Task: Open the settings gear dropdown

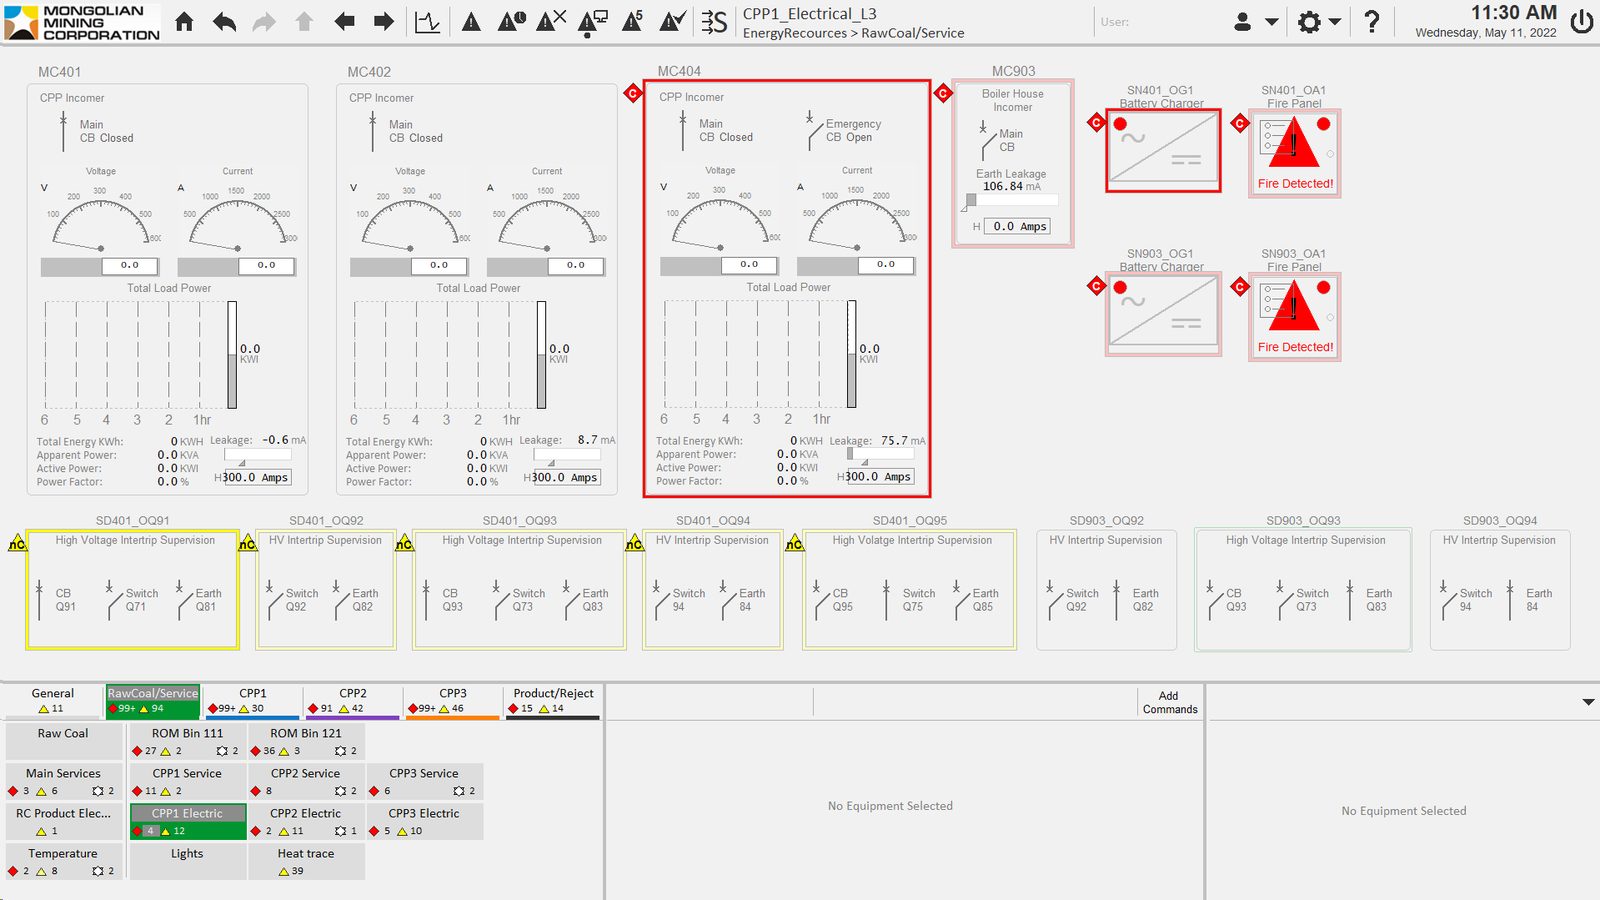Action: 1319,21
